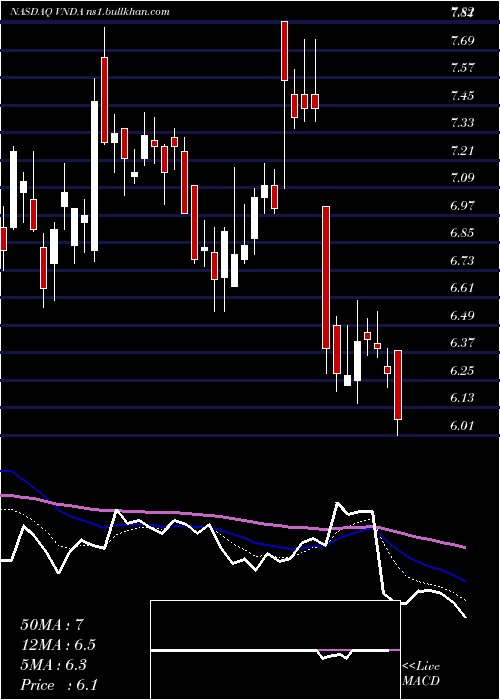This screenshot has height=700, width=500.
Task: Click the MACD inset chart panel
Action: pyautogui.click(x=275, y=650)
